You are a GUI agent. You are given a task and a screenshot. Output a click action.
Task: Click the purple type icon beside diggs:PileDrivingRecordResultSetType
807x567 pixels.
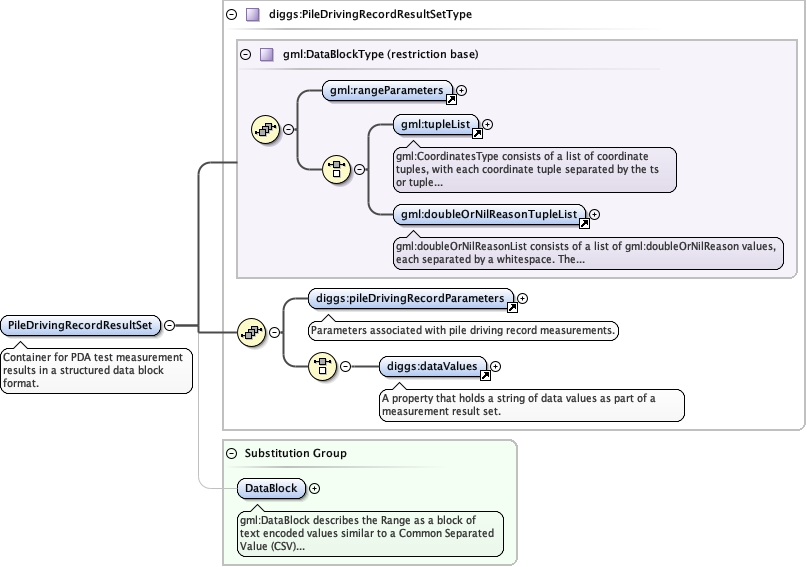coord(252,15)
